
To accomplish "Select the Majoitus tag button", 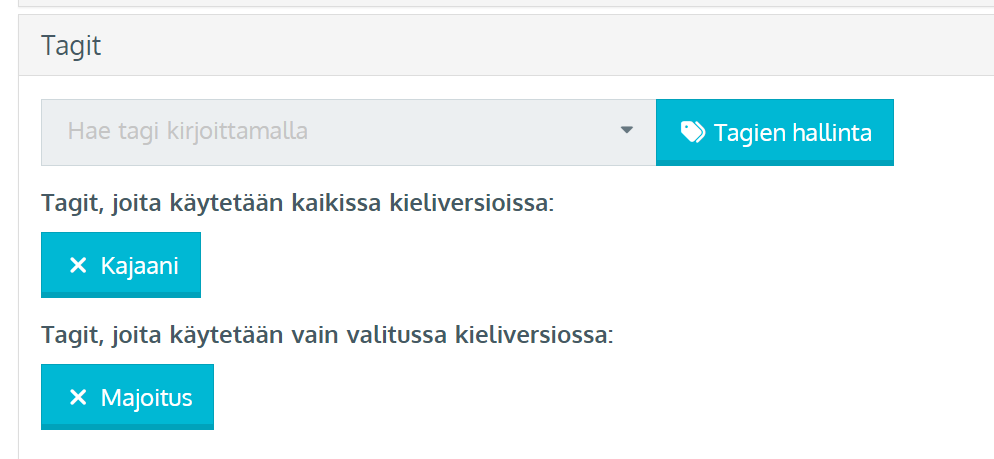I will [127, 396].
